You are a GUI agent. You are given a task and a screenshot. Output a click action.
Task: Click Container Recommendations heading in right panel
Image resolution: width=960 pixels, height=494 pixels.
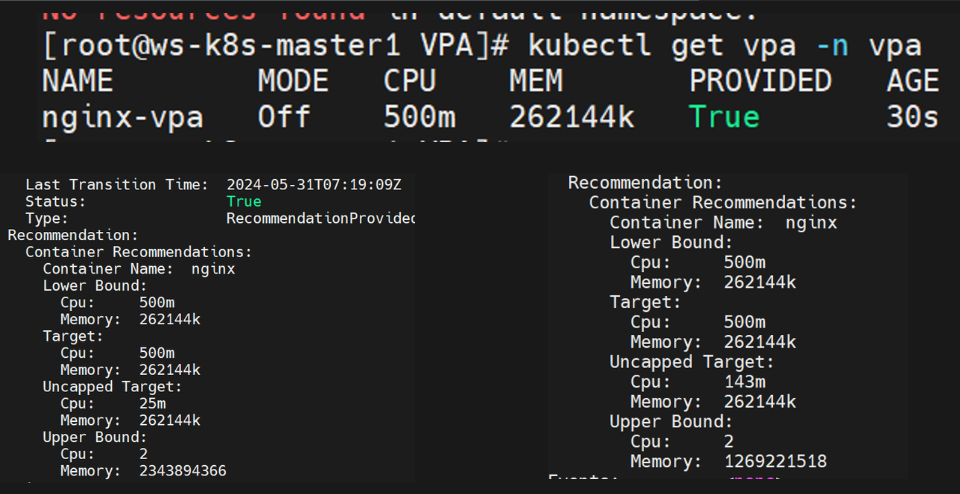722,203
